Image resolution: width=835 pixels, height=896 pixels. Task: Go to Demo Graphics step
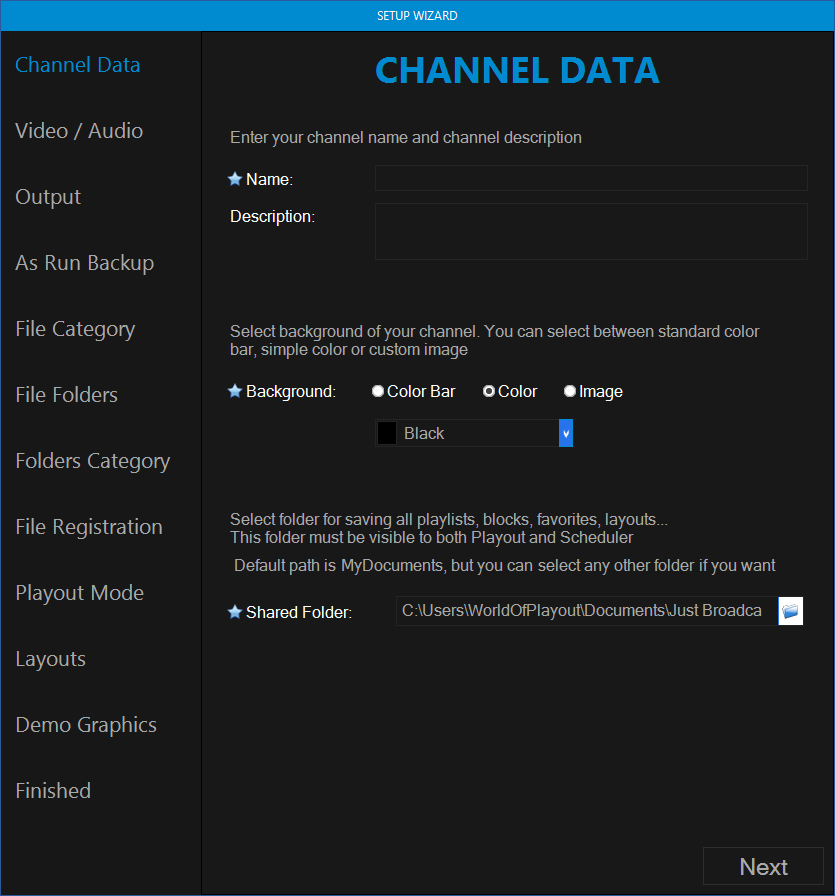tap(86, 725)
